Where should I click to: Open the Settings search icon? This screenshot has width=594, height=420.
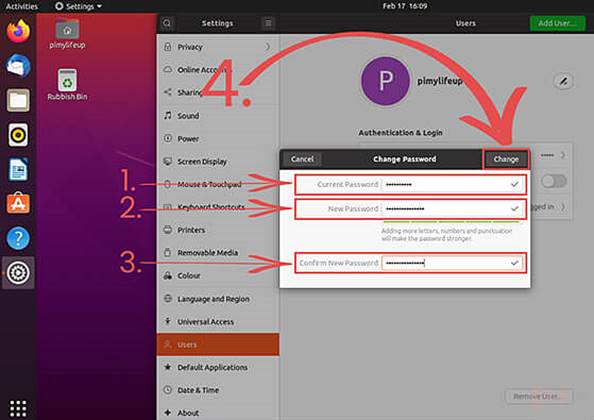(x=167, y=23)
